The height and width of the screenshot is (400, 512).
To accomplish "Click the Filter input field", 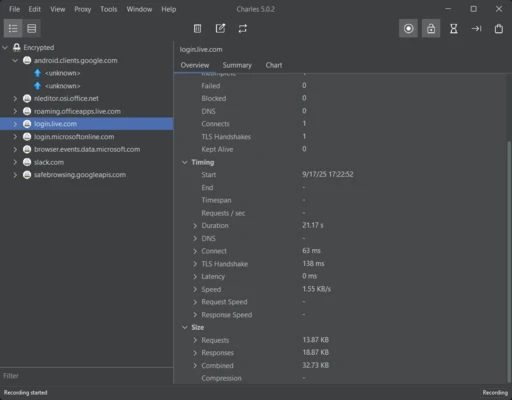I will (x=87, y=376).
